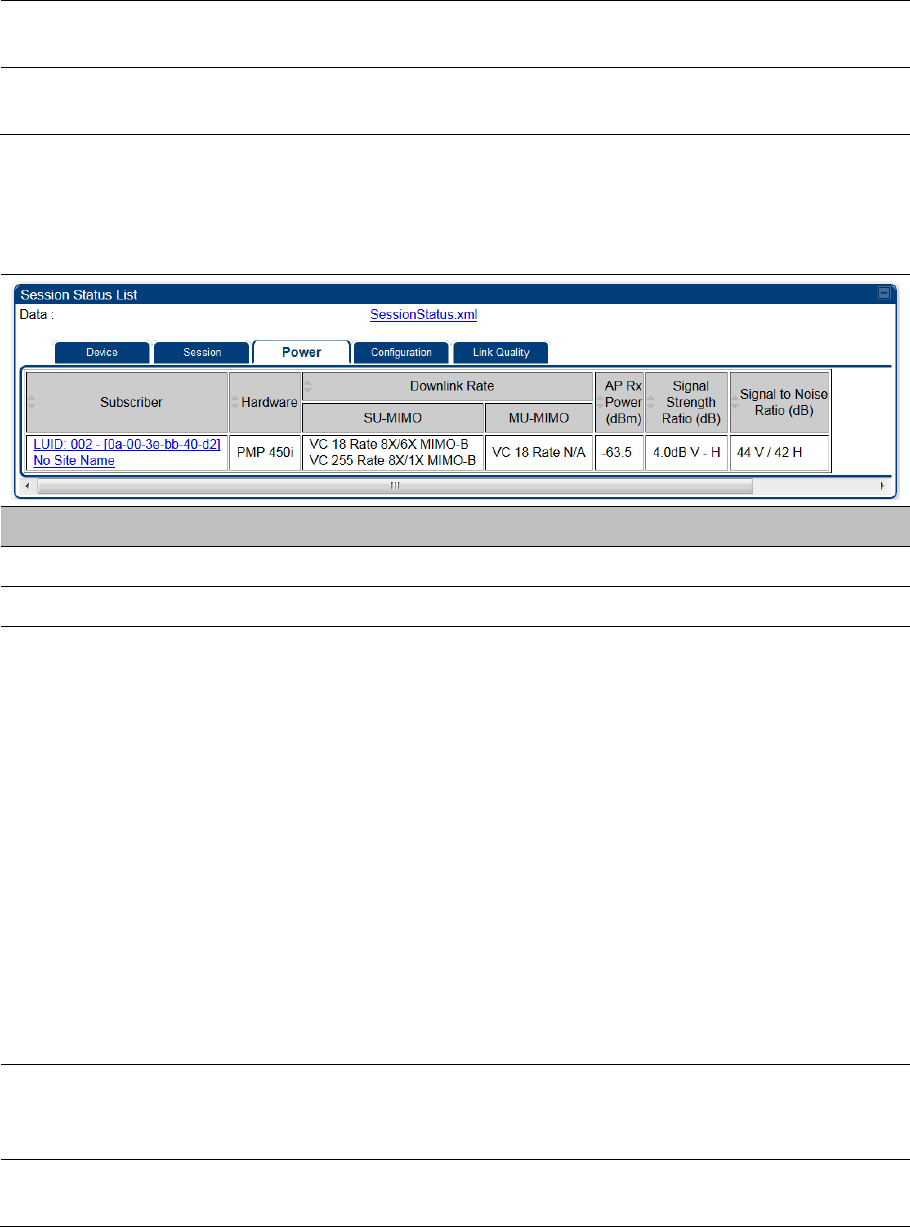Sort by Signal to Noise Ratio arrows
The height and width of the screenshot is (1227, 910).
point(735,402)
